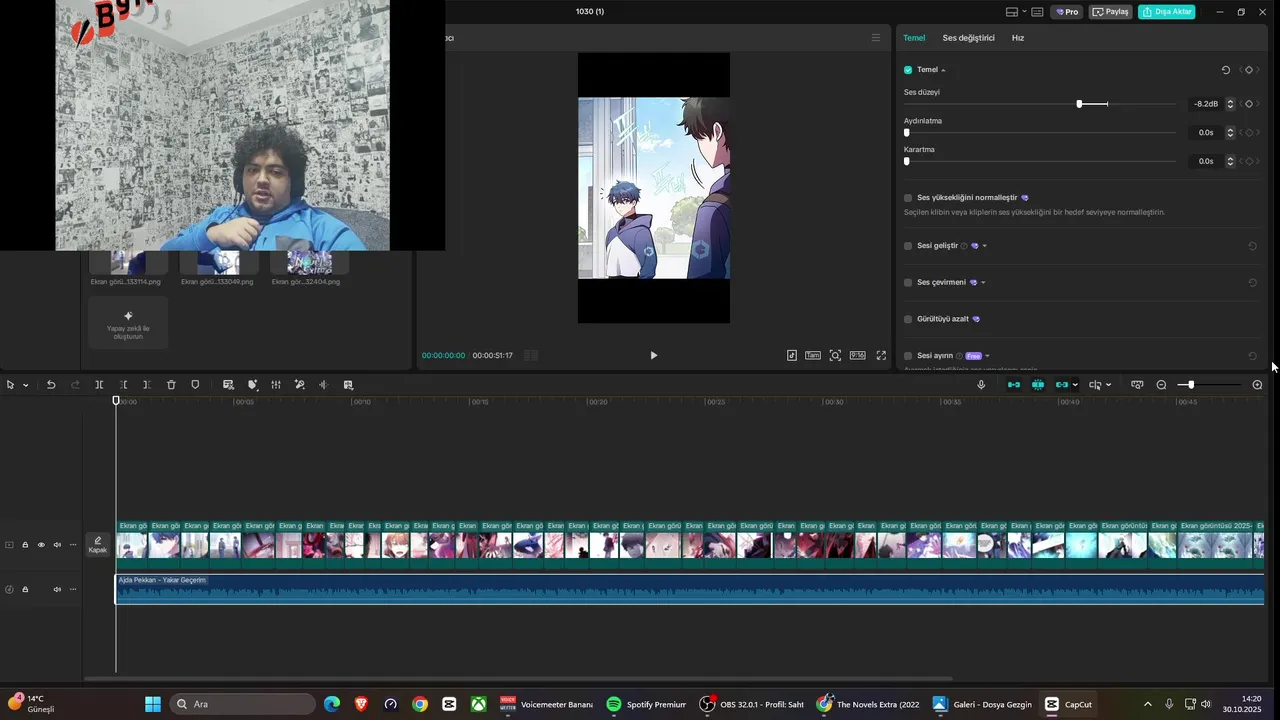Add a keyframe to the Temel section
The width and height of the screenshot is (1280, 720).
[x=1249, y=70]
